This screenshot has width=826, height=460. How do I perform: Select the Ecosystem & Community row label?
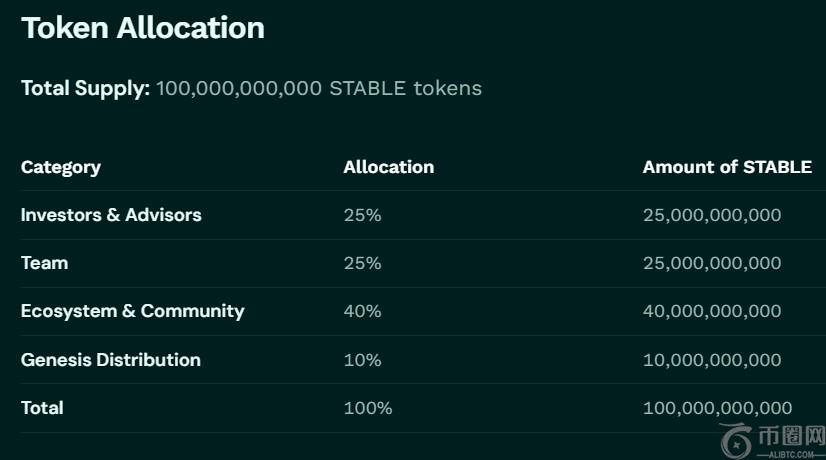click(x=132, y=311)
